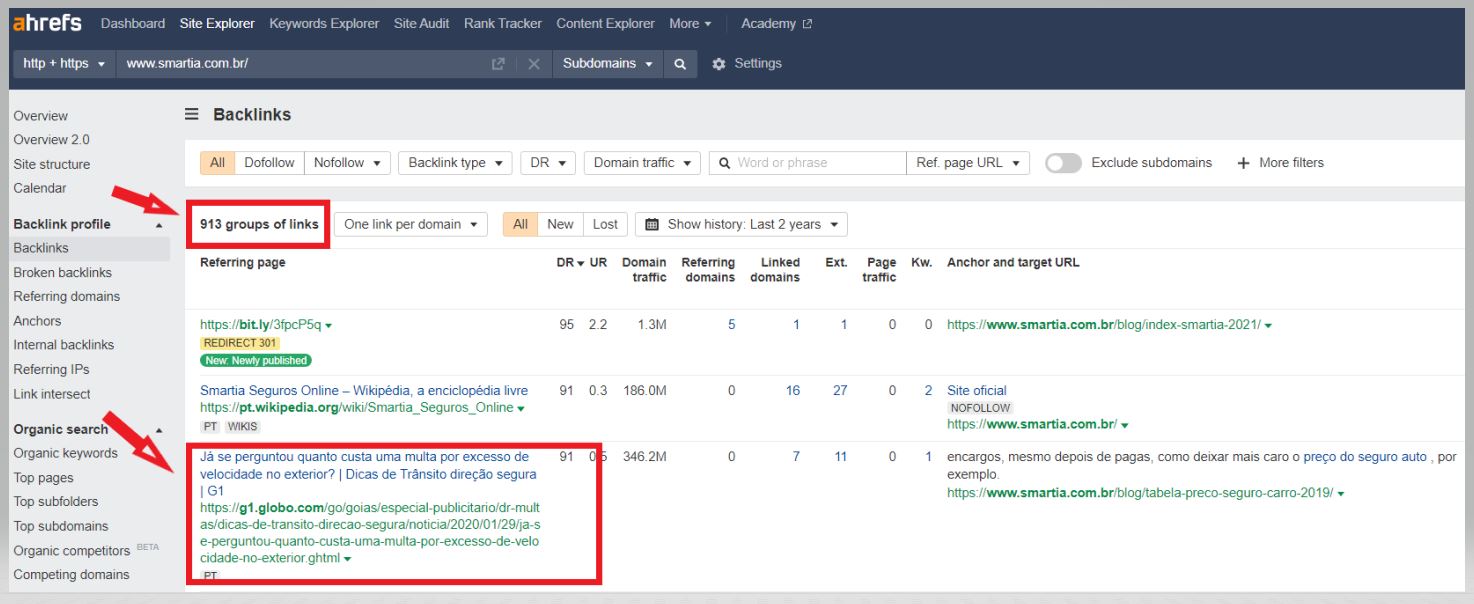Select the Lost links tab
Image resolution: width=1474 pixels, height=604 pixels.
(x=605, y=224)
